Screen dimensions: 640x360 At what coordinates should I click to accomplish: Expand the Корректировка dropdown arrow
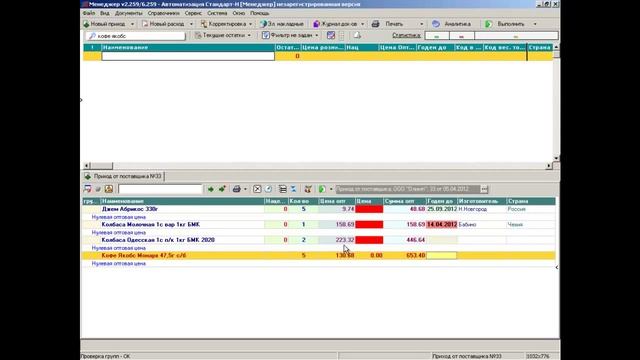coord(251,24)
